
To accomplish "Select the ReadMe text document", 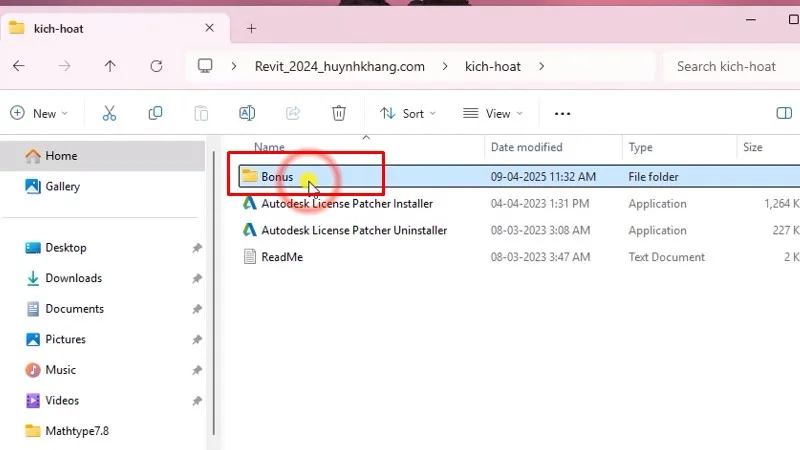I will point(282,257).
